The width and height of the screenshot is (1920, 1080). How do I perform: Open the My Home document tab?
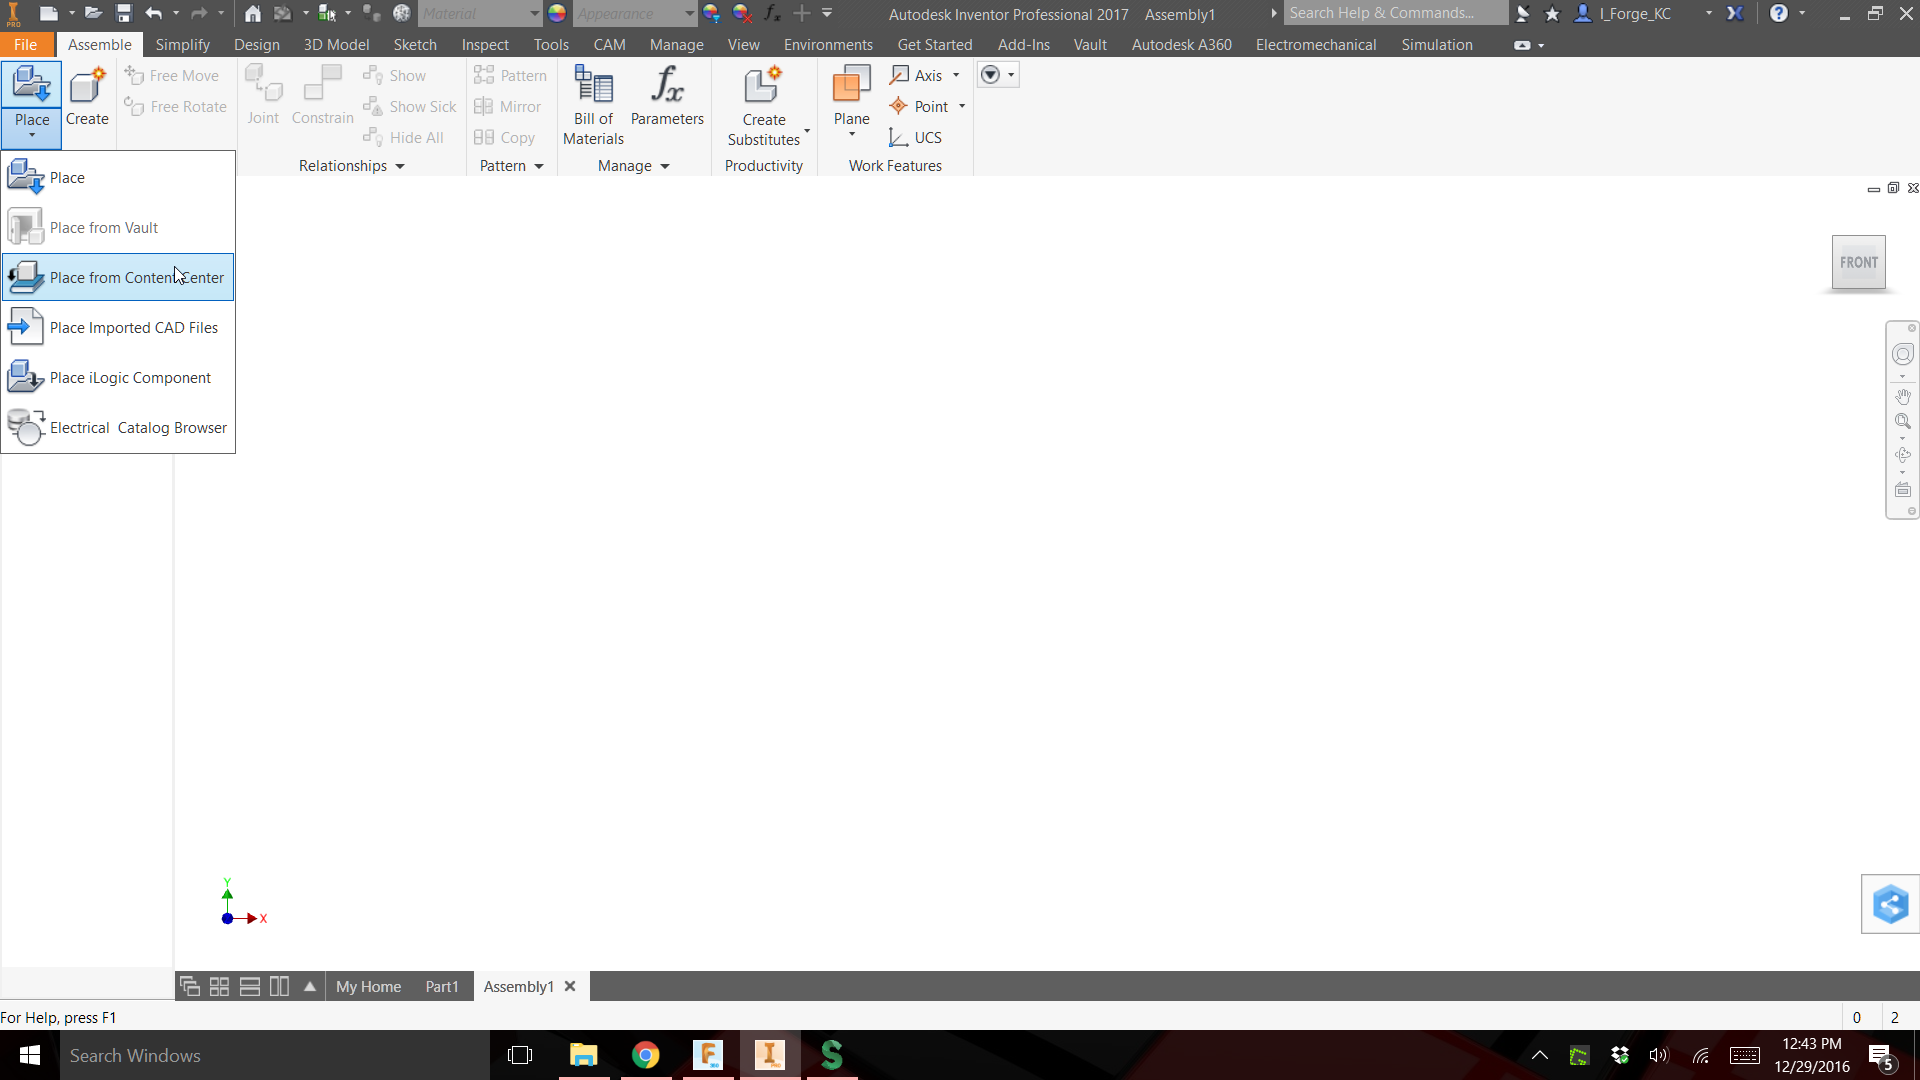[369, 986]
